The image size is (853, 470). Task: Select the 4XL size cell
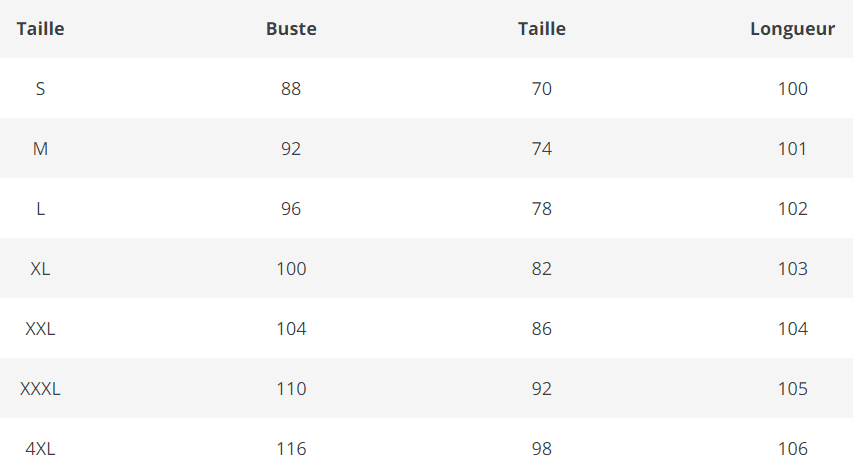(x=40, y=449)
